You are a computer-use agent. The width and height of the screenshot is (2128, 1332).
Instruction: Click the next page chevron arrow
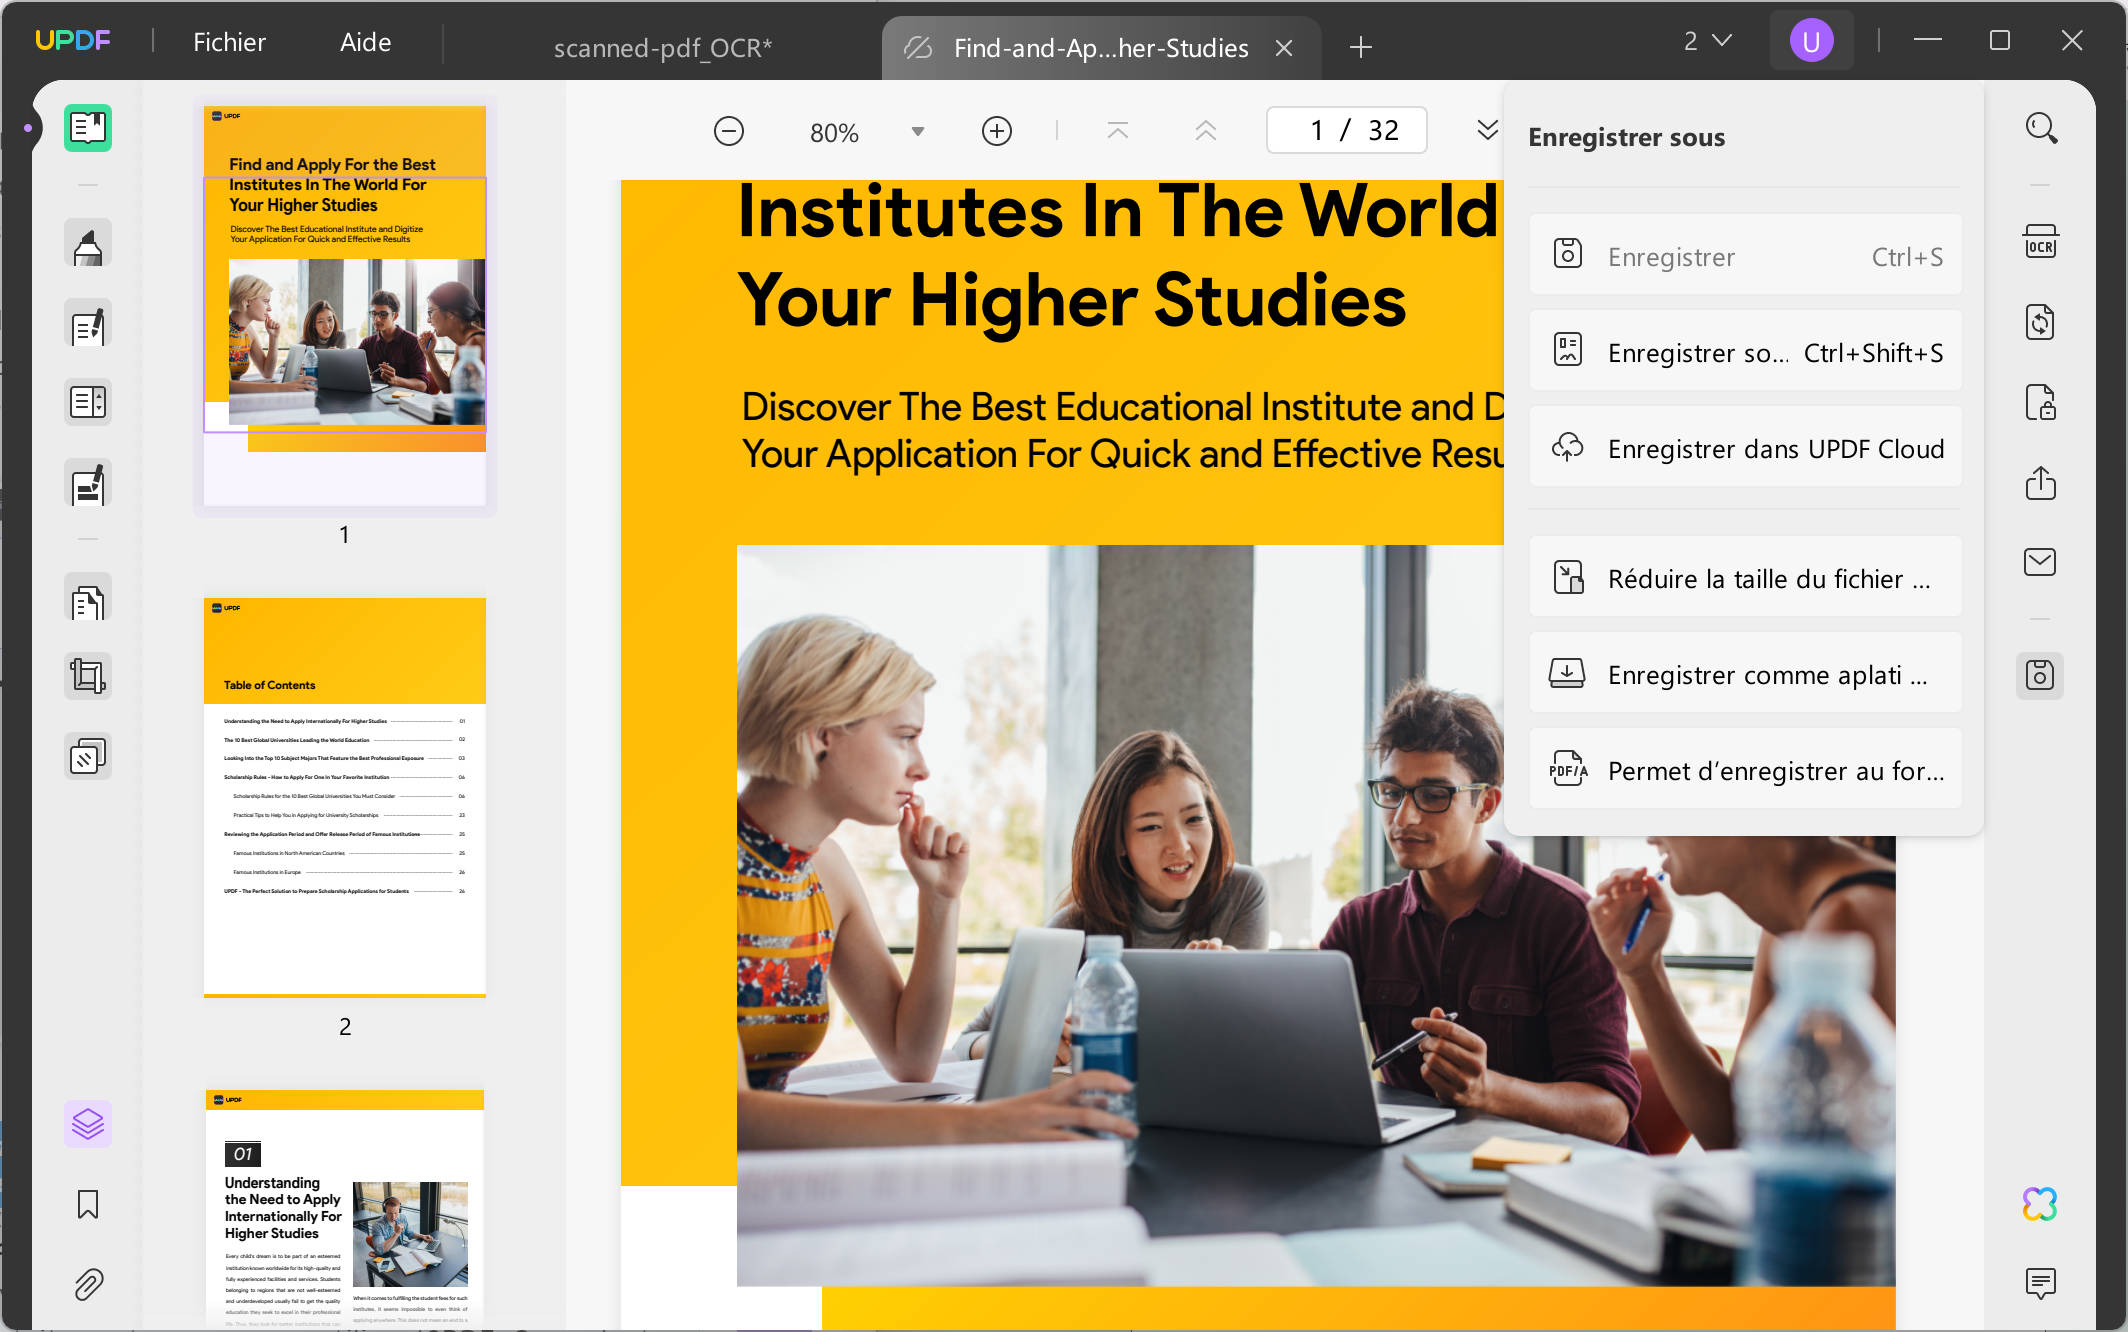[x=1487, y=131]
